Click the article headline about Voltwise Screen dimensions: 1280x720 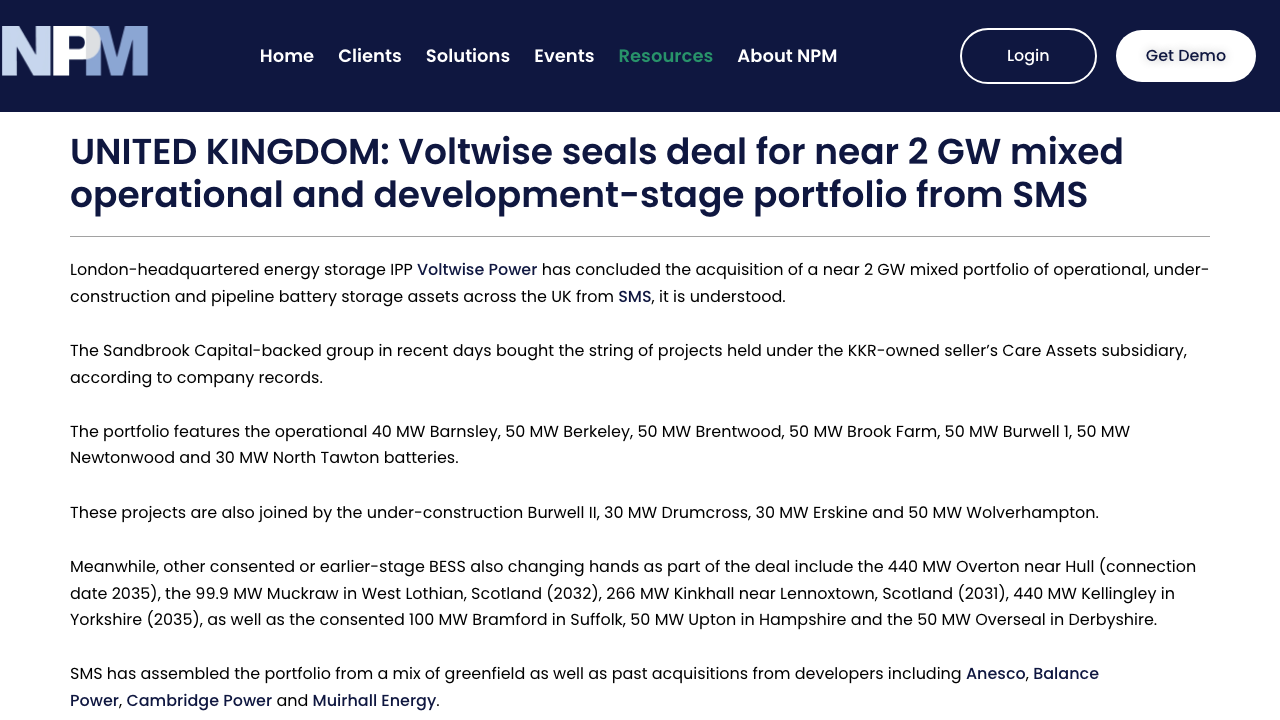[x=596, y=173]
